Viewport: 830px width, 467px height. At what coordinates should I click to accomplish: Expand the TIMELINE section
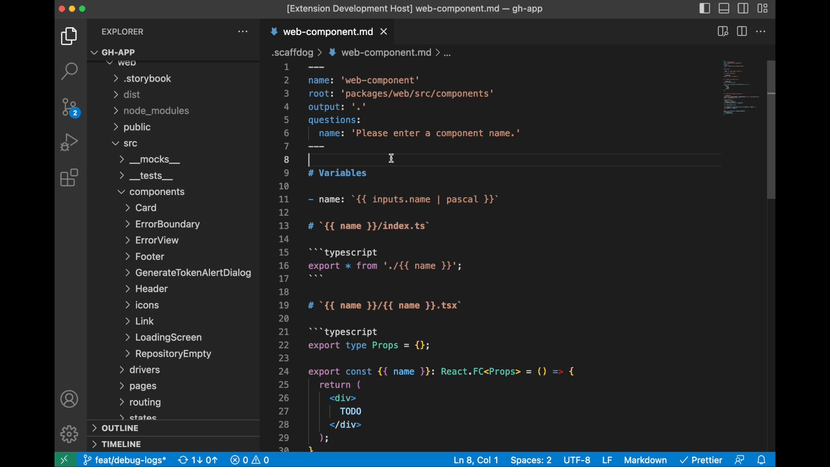pos(174,444)
